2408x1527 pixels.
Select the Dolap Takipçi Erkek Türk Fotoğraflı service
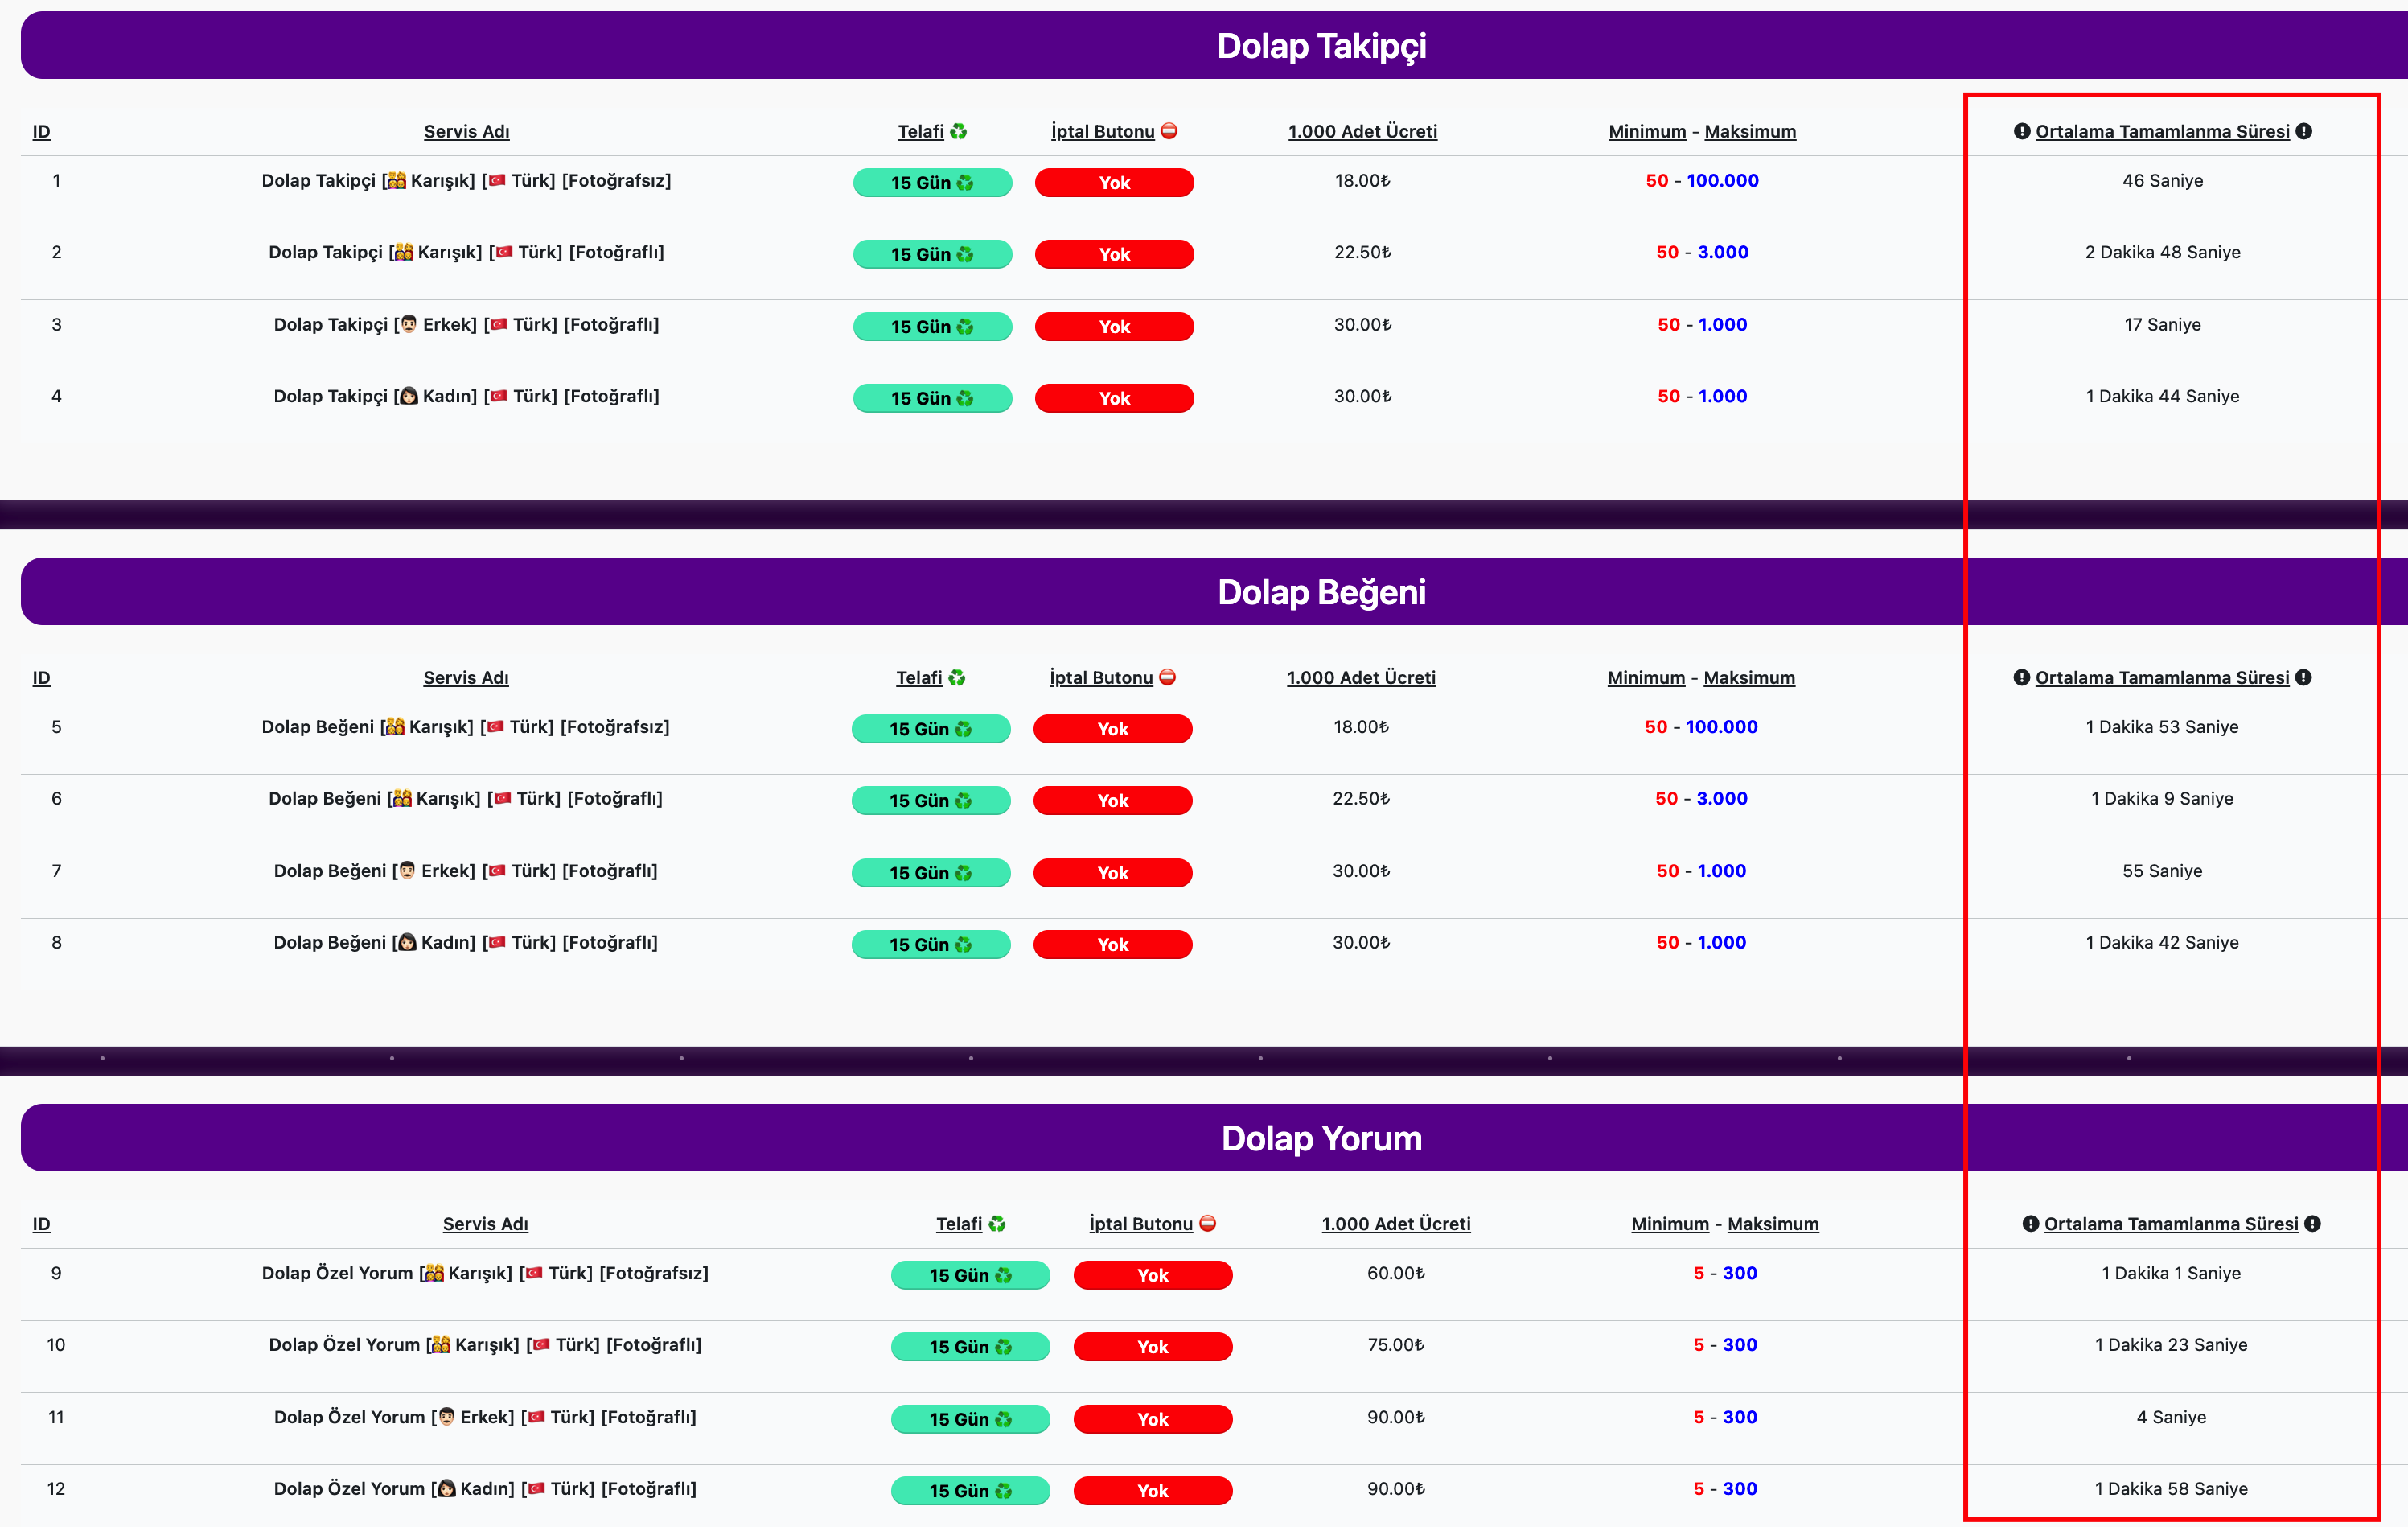coord(467,324)
